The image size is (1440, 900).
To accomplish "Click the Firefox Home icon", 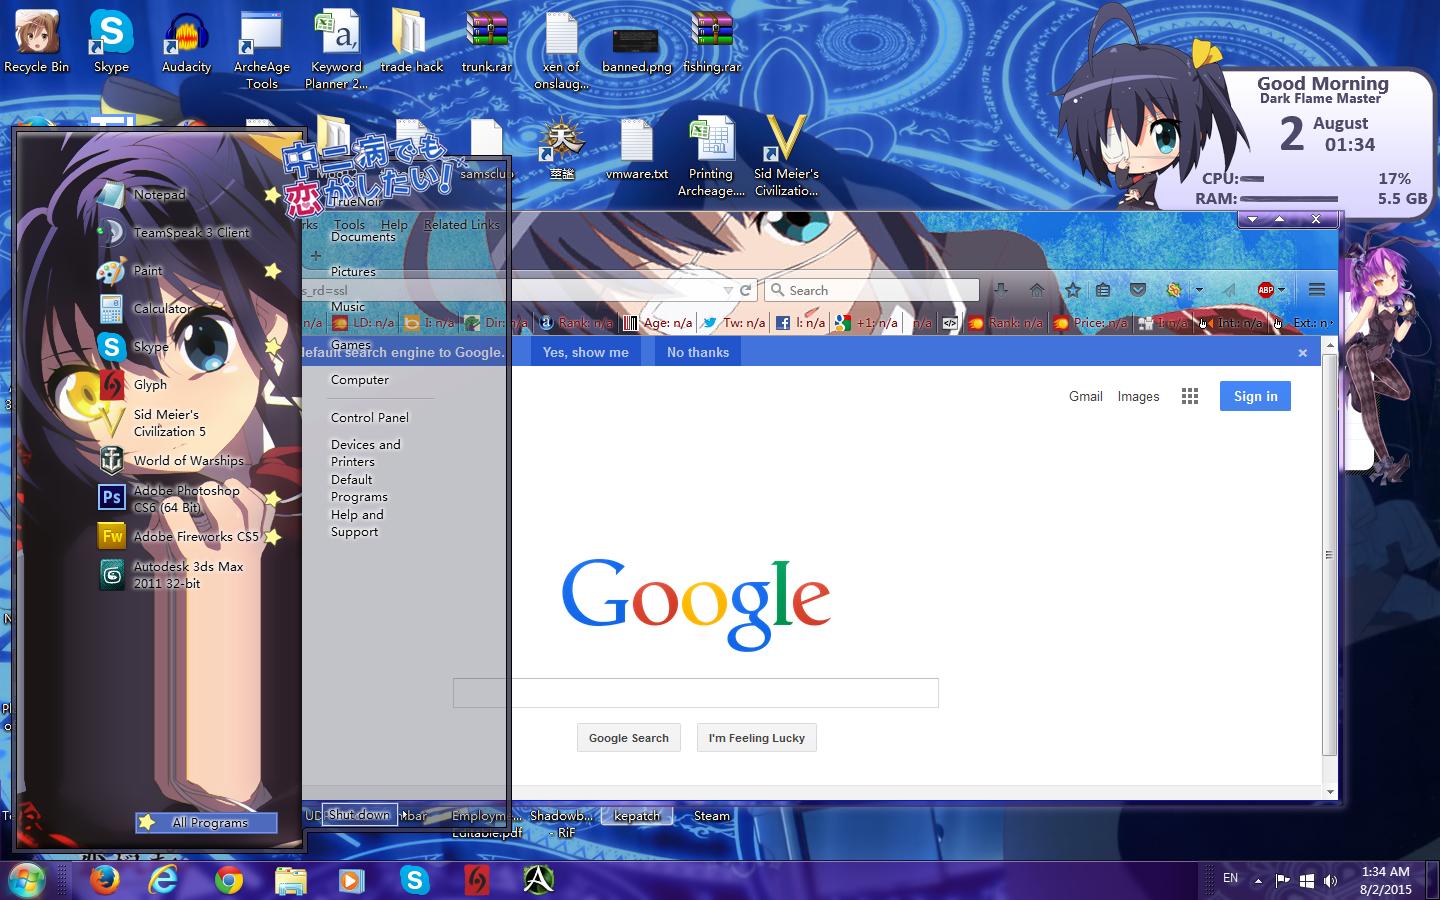I will click(x=1037, y=290).
